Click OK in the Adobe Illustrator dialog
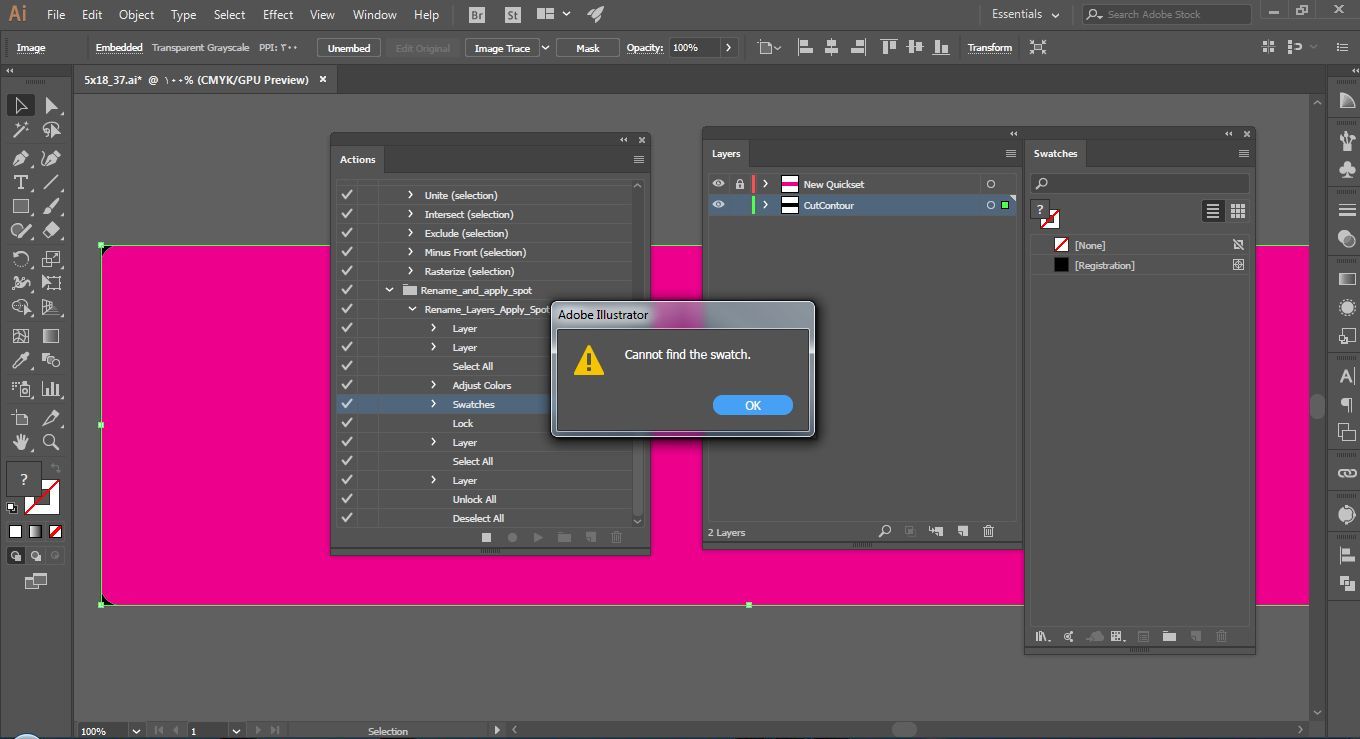This screenshot has height=739, width=1360. point(753,405)
